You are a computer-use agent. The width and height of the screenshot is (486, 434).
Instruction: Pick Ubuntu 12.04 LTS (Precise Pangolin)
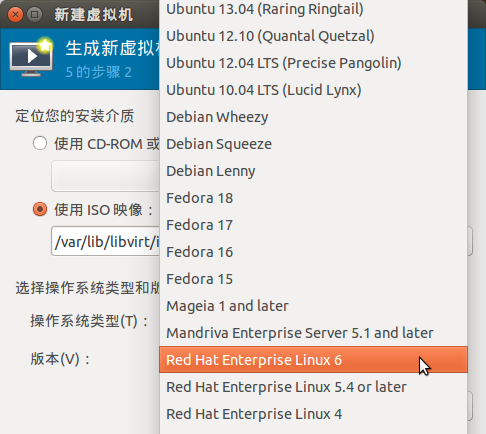[313, 63]
